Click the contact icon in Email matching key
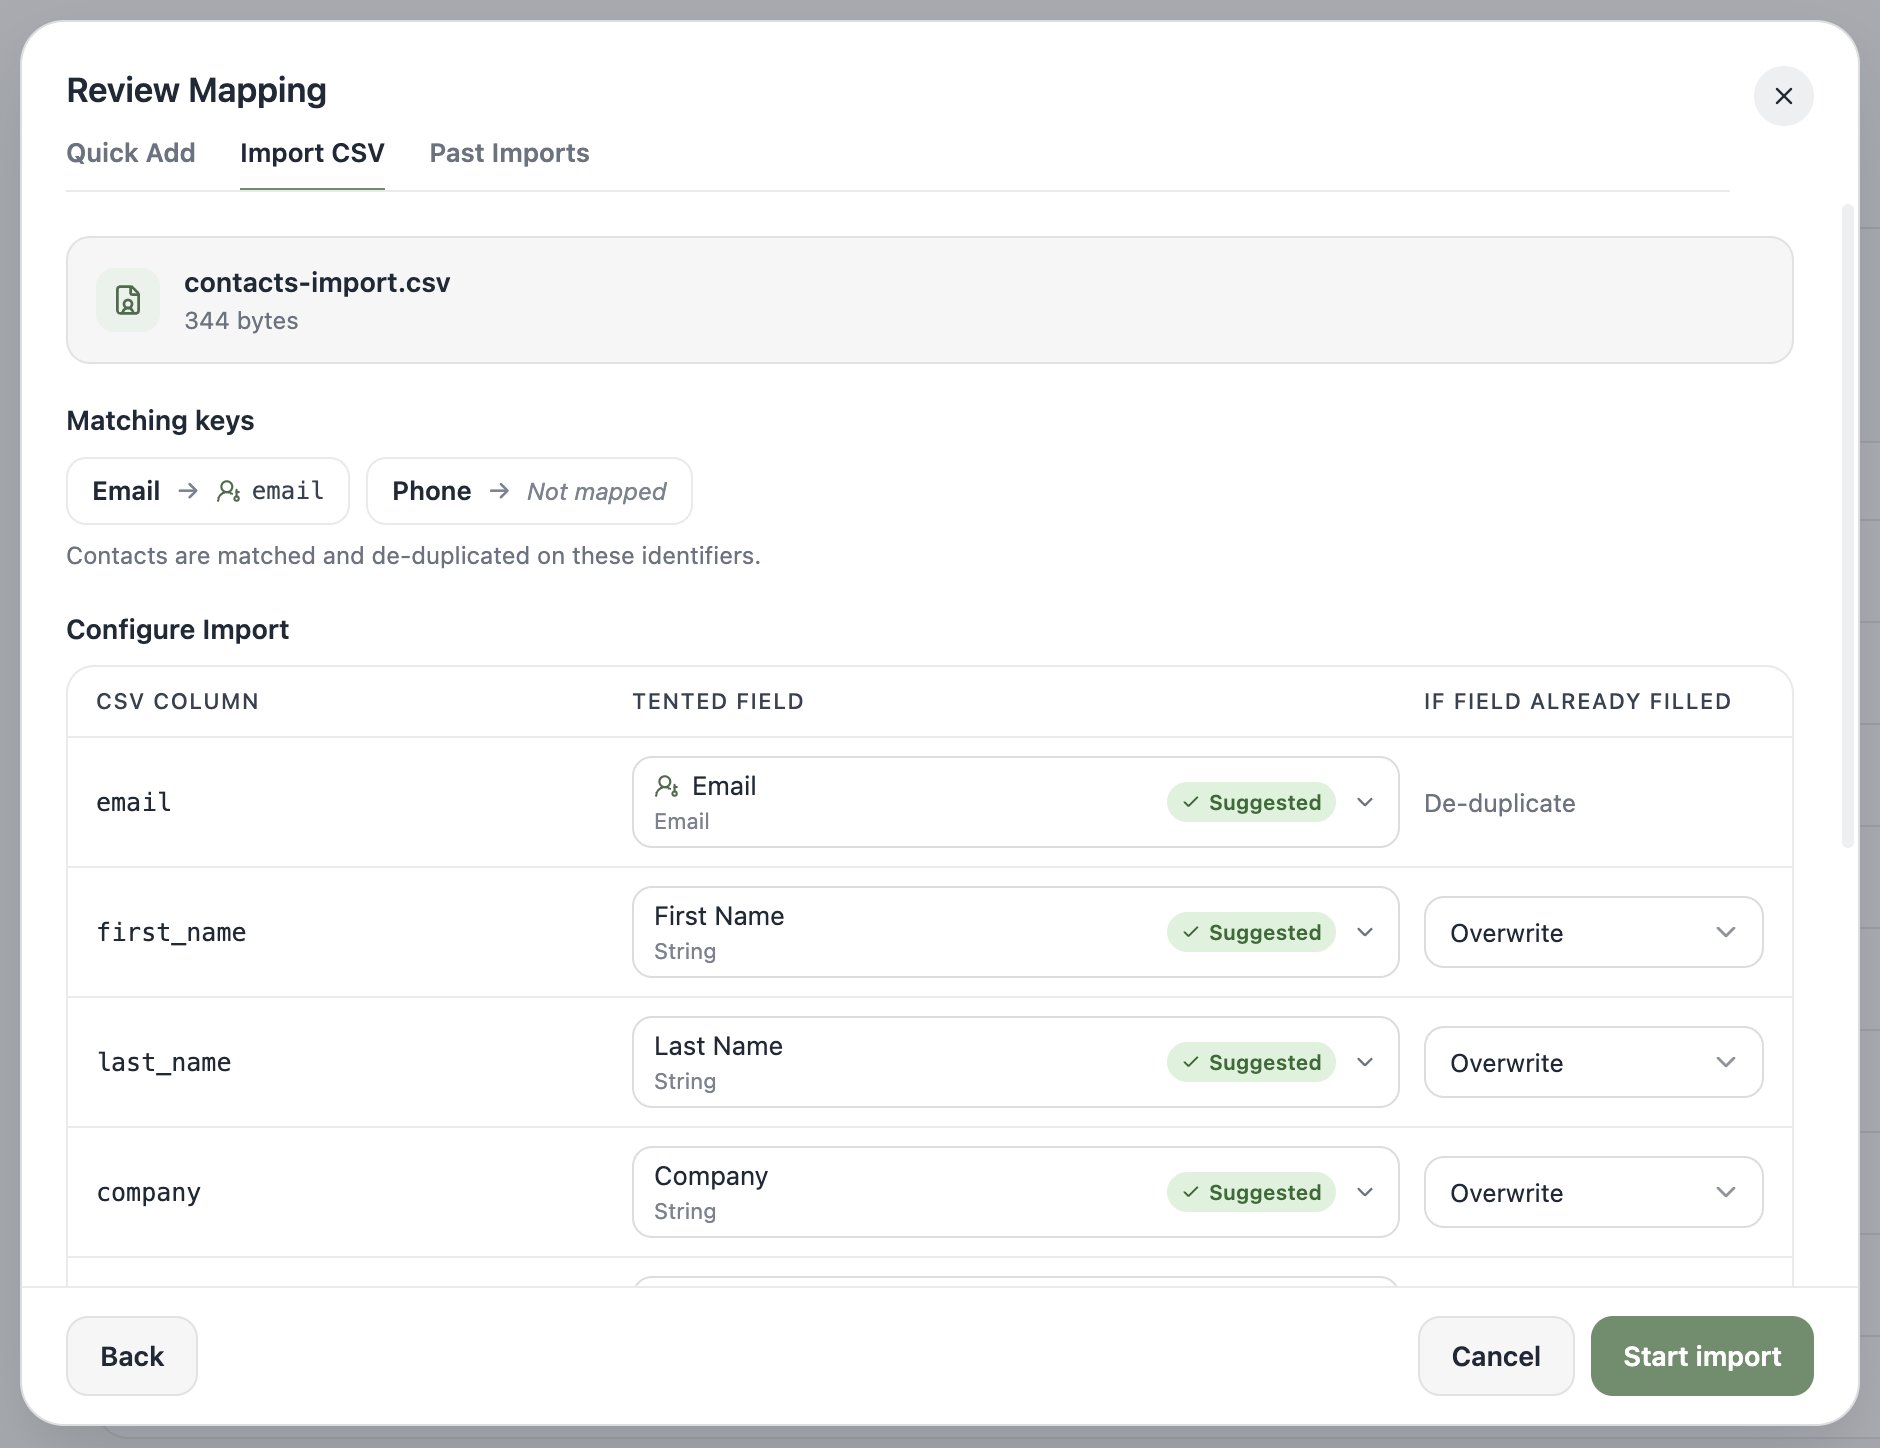Viewport: 1880px width, 1448px height. click(x=229, y=491)
